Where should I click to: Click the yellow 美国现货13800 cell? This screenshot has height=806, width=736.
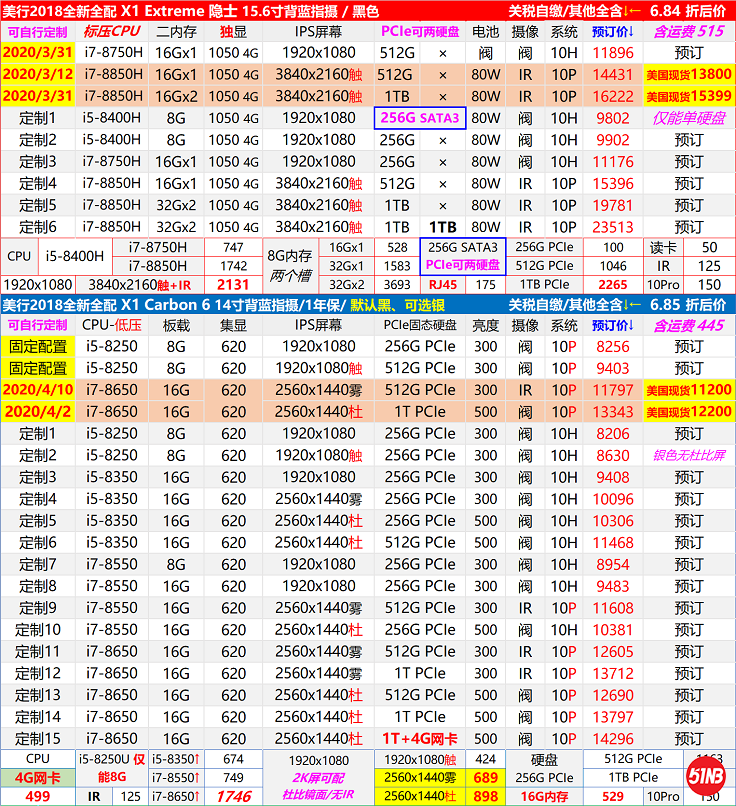pos(688,75)
